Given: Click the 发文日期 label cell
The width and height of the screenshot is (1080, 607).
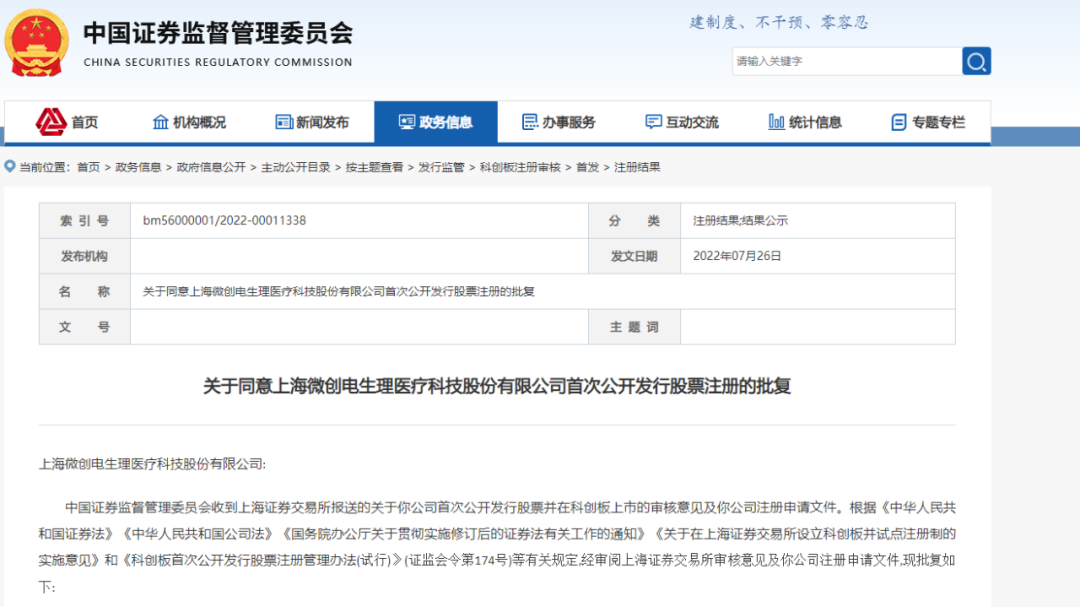Looking at the screenshot, I should click(634, 256).
